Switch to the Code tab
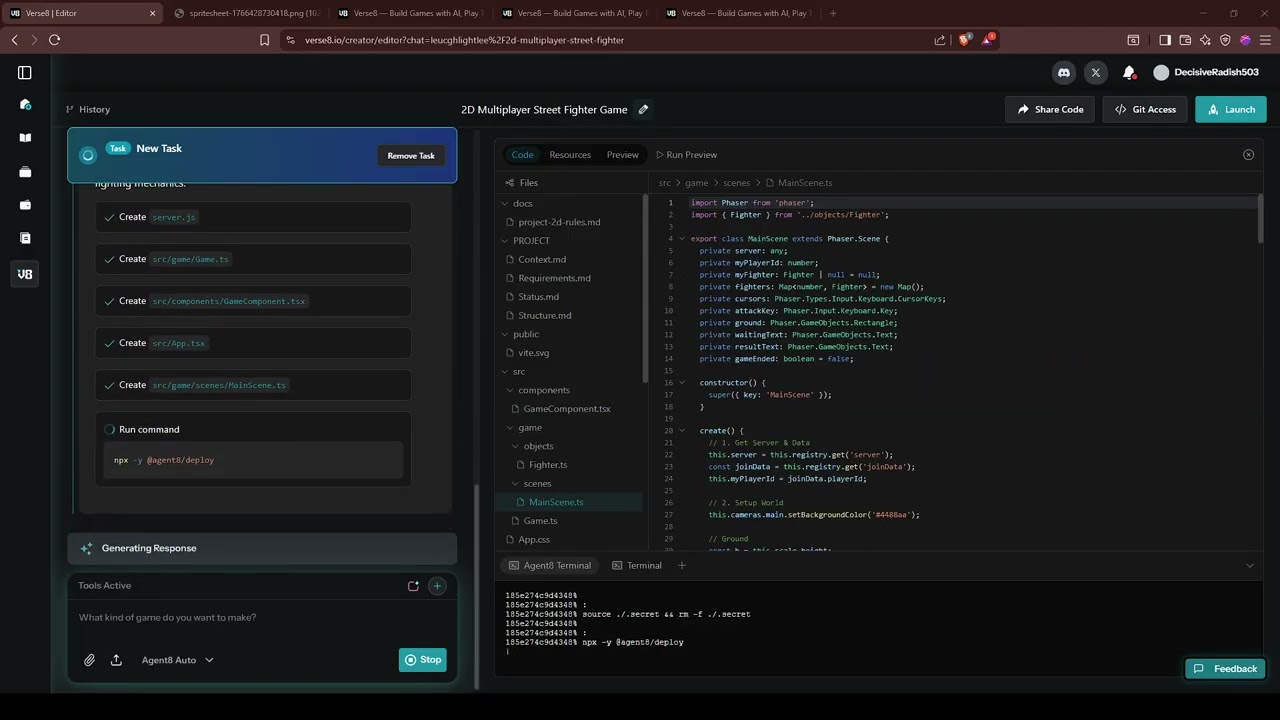This screenshot has width=1280, height=720. [523, 155]
